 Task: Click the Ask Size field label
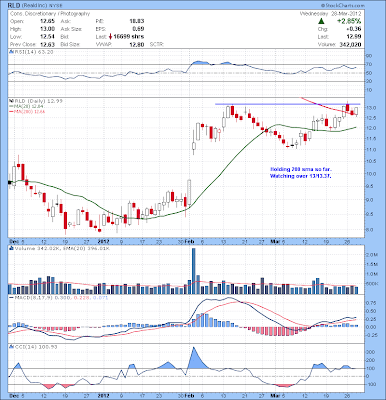point(71,29)
